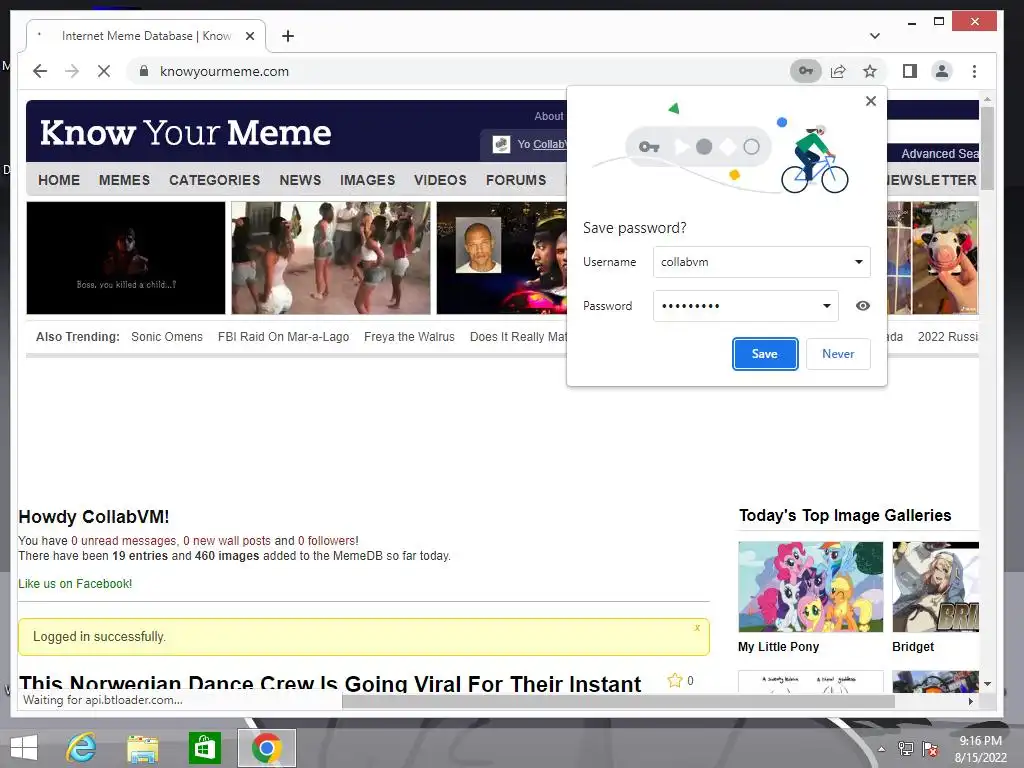Expand the Username dropdown arrow

859,262
